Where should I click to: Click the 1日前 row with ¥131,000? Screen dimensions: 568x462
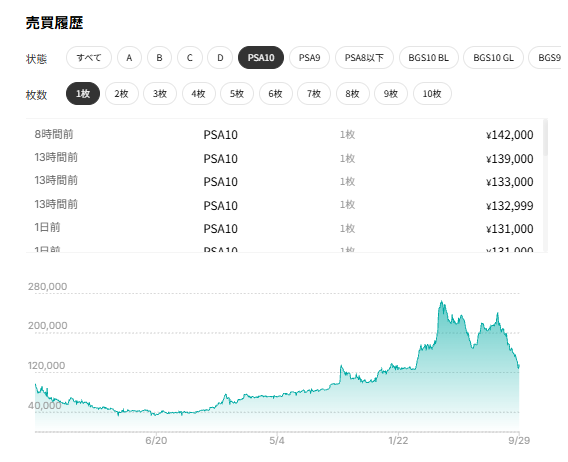(x=284, y=229)
